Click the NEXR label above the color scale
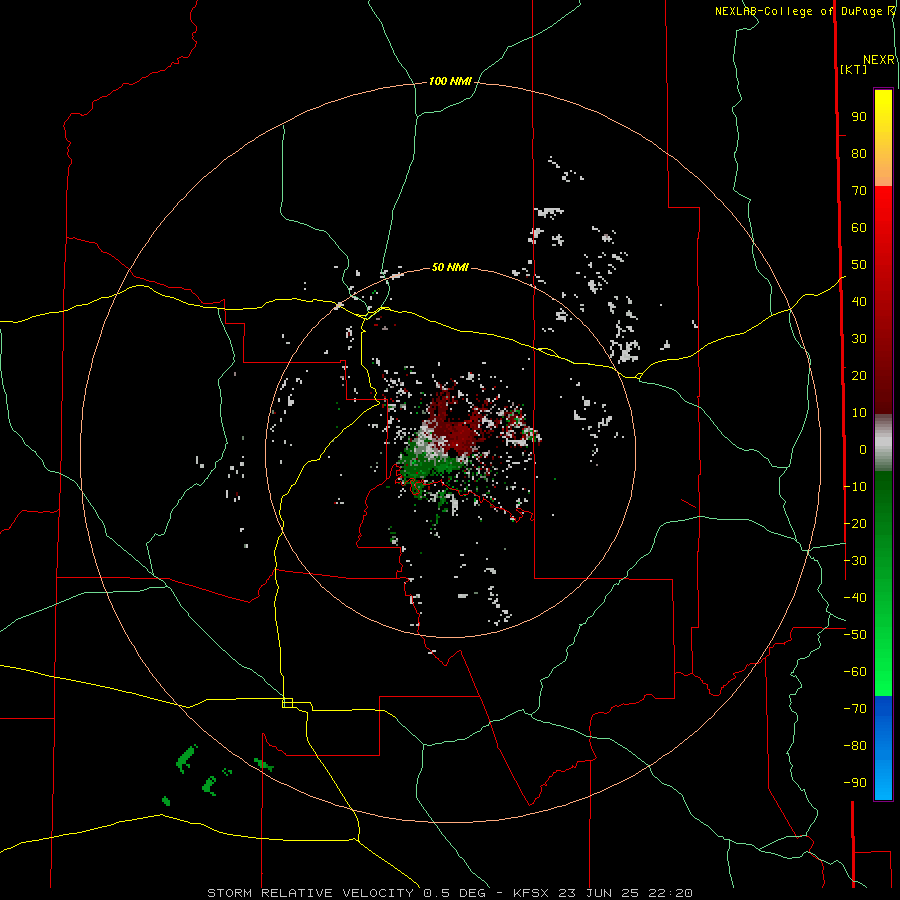 point(878,60)
